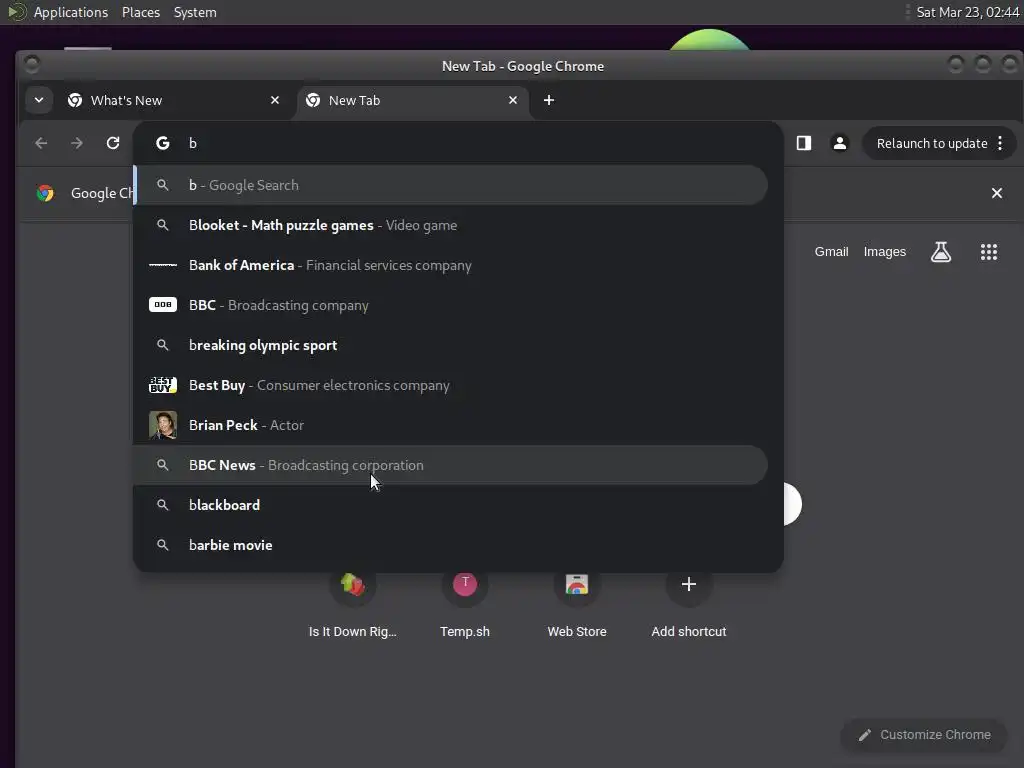Click Customize Chrome button

[x=923, y=735]
